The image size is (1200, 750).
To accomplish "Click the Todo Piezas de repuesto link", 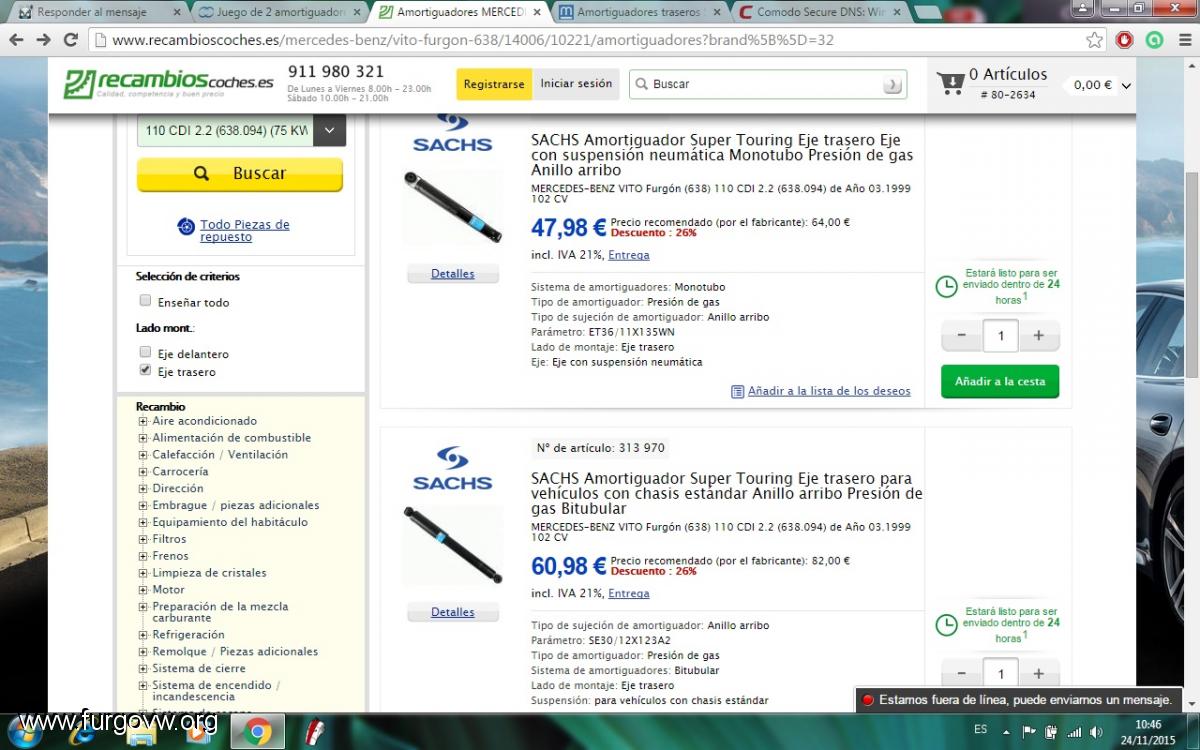I will pos(244,231).
